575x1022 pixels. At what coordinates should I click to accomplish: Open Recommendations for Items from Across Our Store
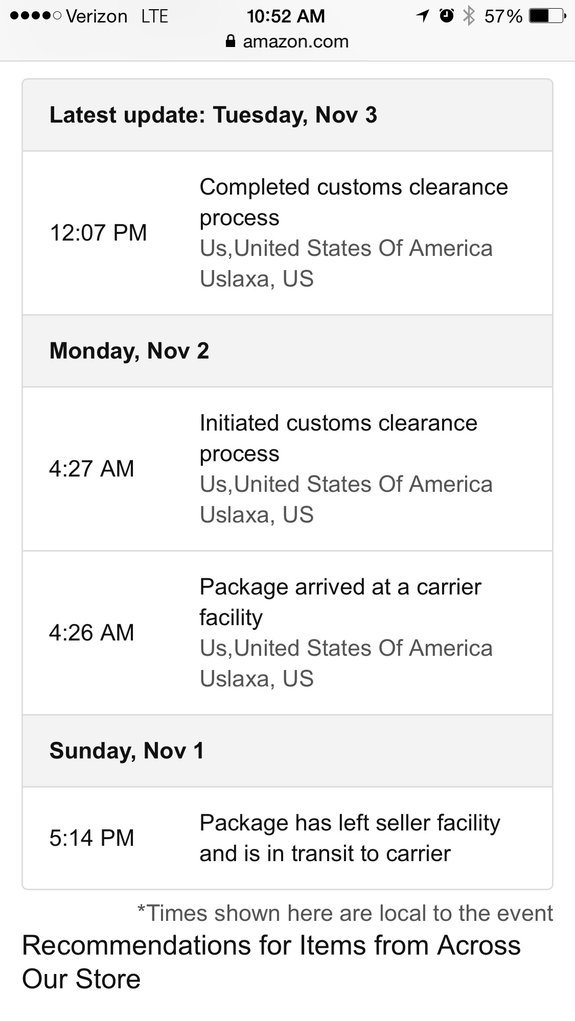pos(272,961)
